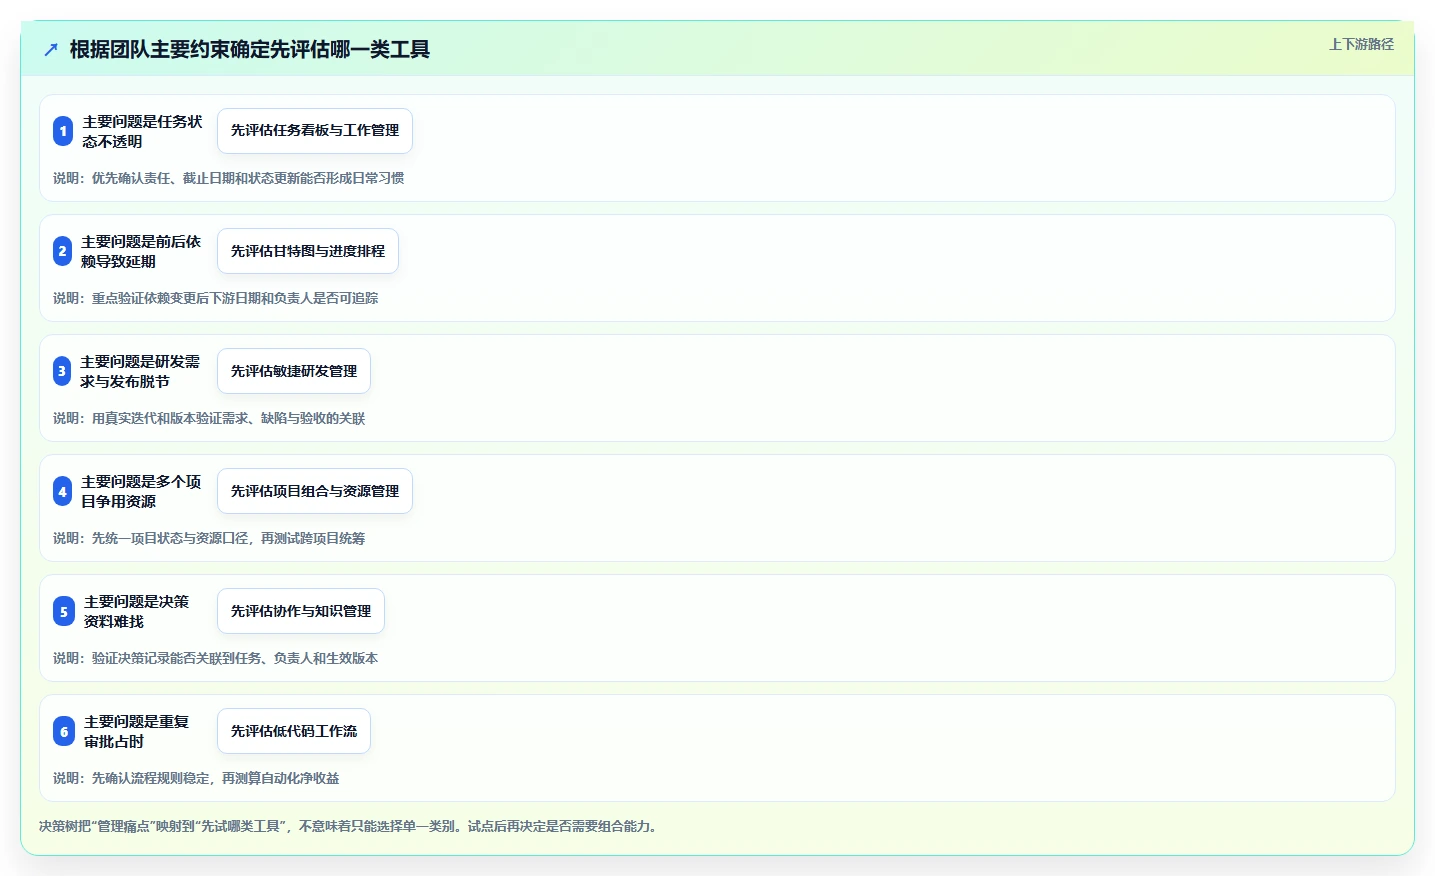Click the numbered badge 2 icon
This screenshot has height=876, width=1435.
[x=62, y=251]
